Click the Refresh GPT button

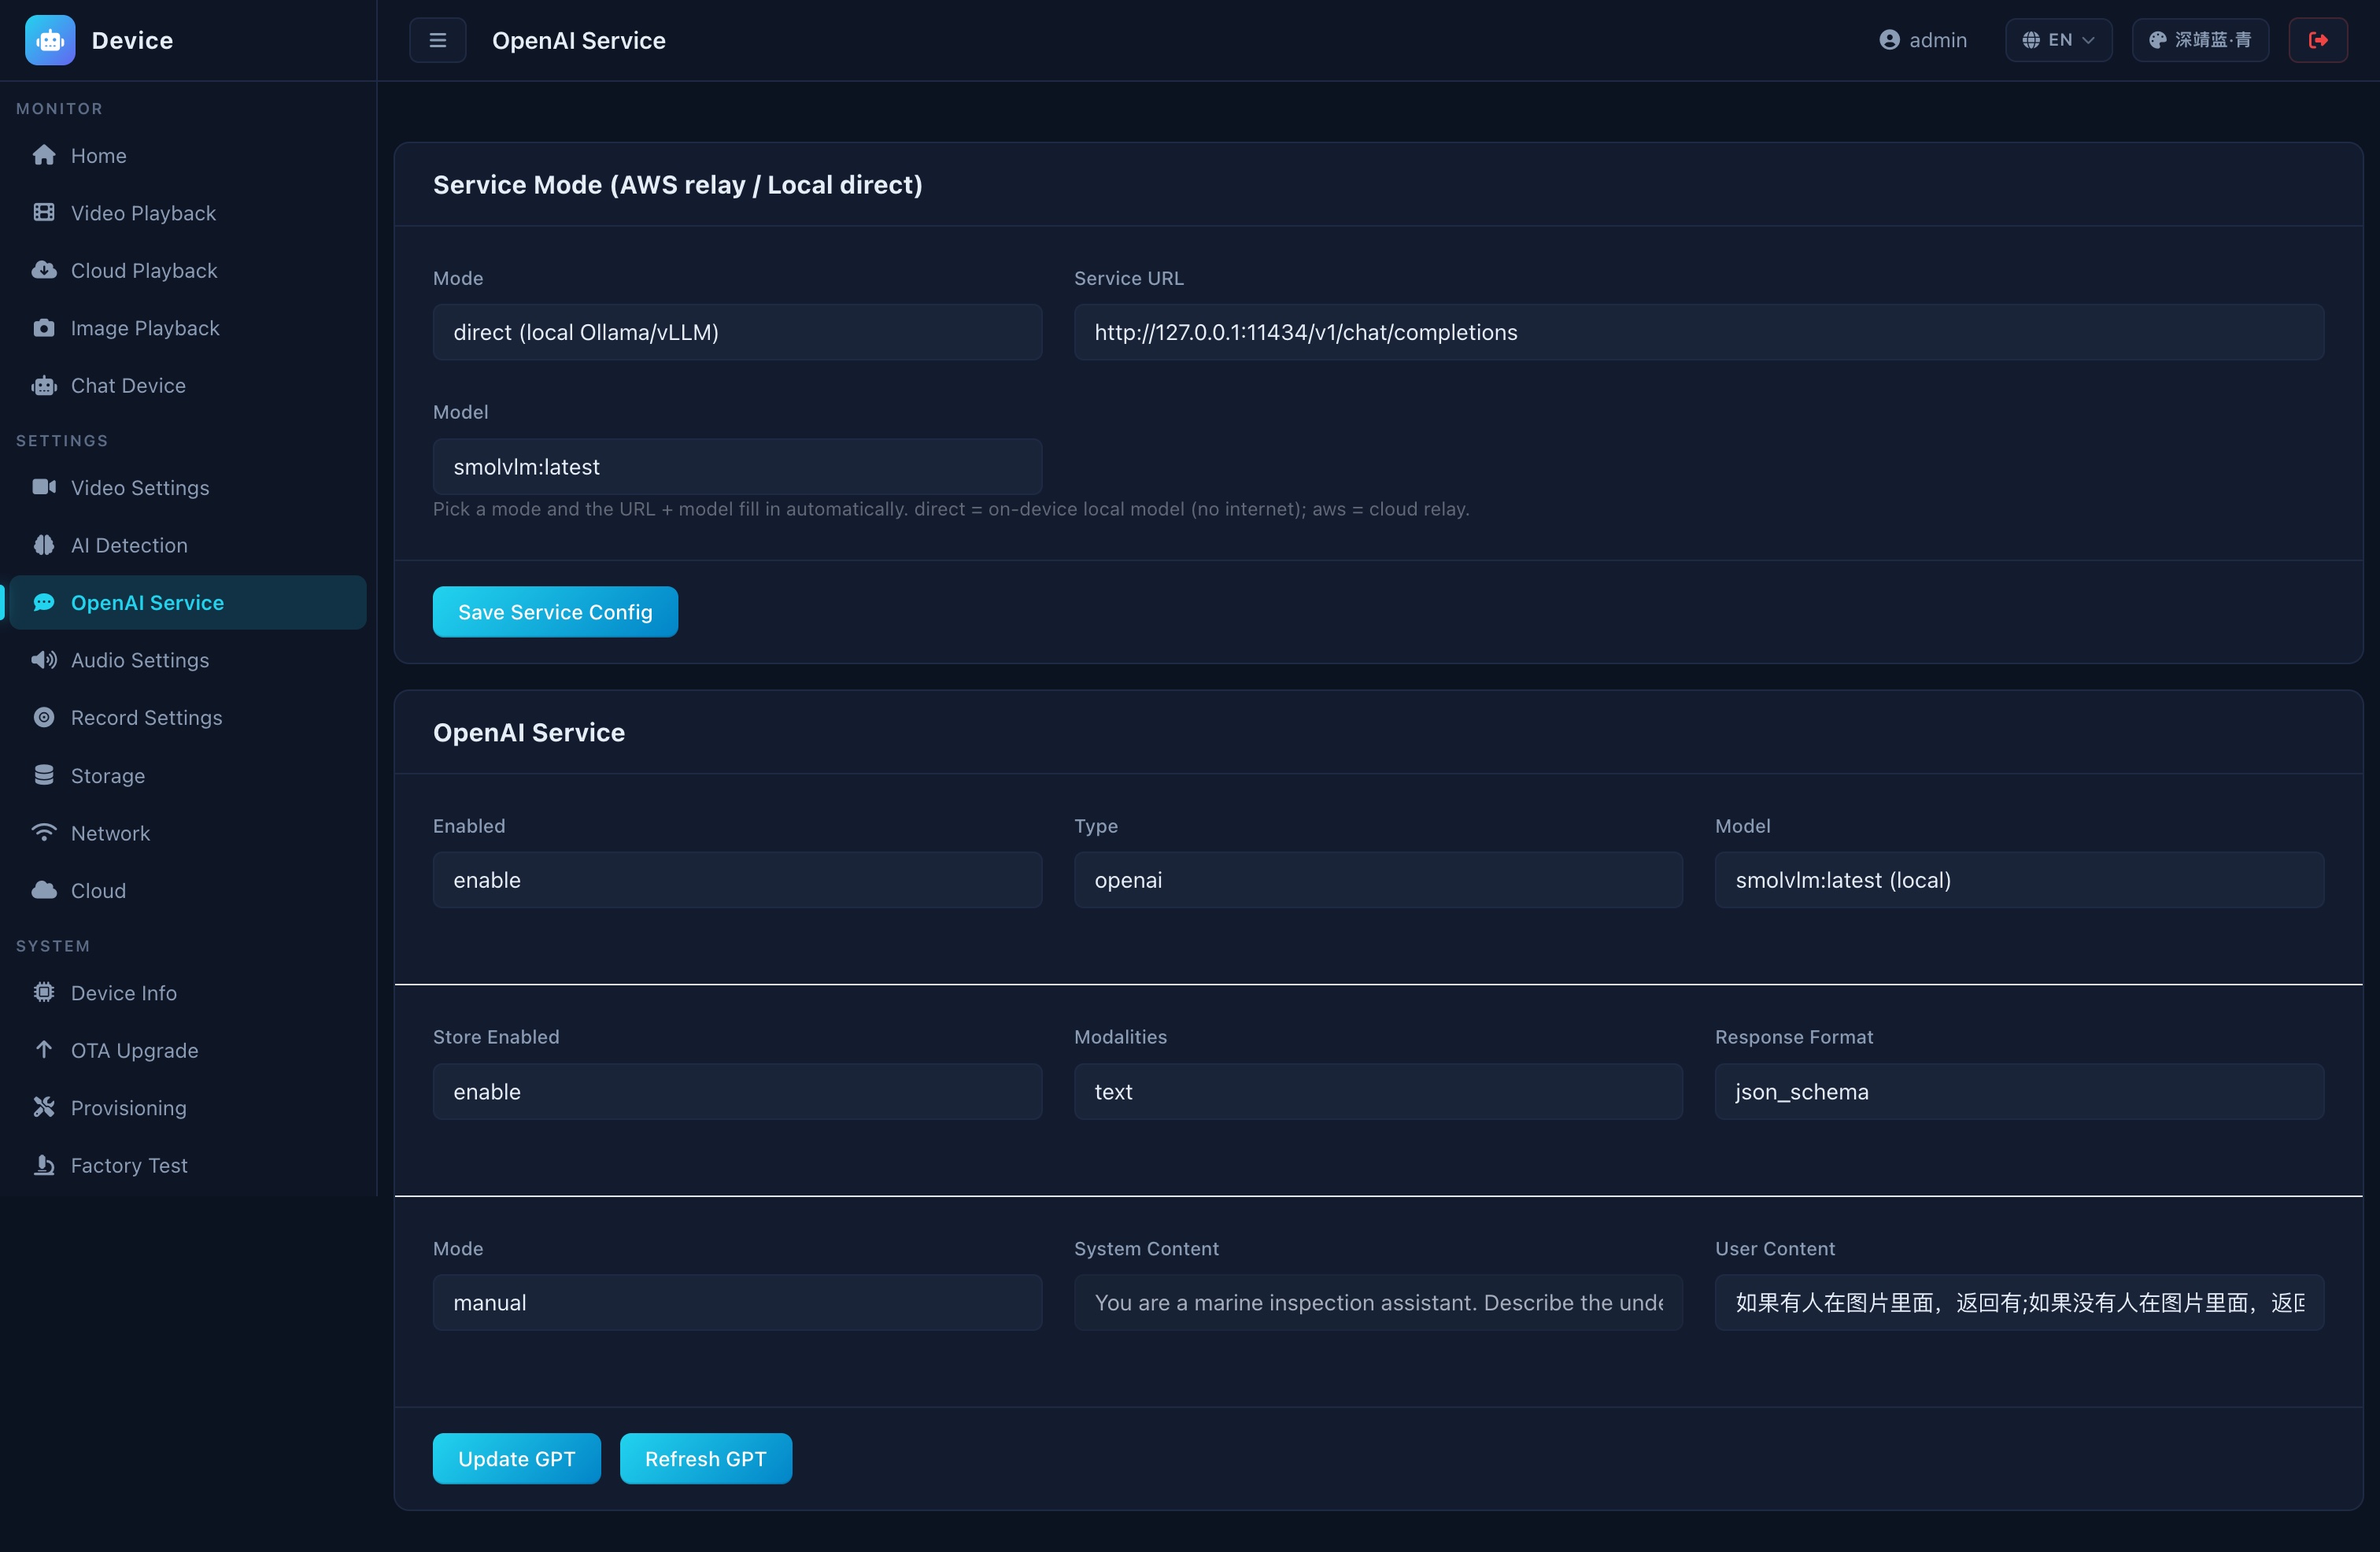coord(705,1458)
